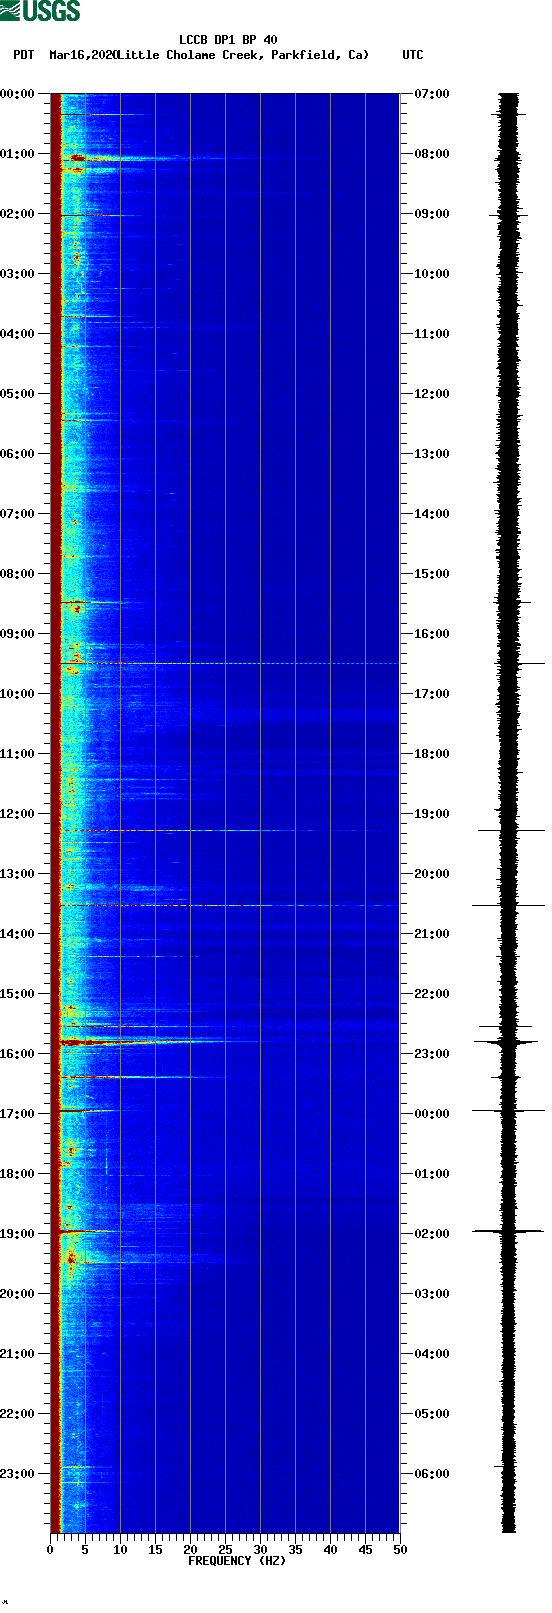Click the PDT '16:00' time label

(x=17, y=1054)
